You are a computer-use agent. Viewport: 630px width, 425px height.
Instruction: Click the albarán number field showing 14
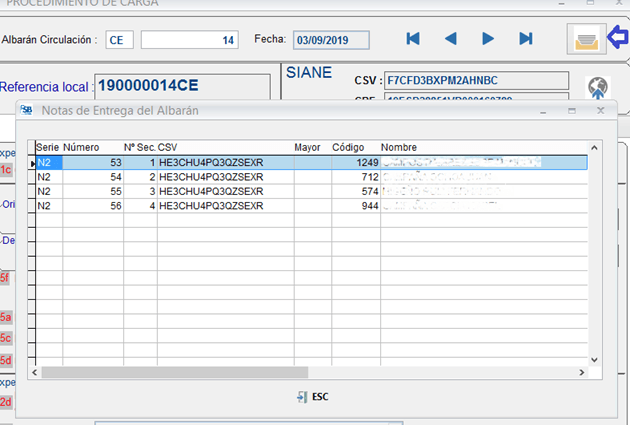pos(190,40)
